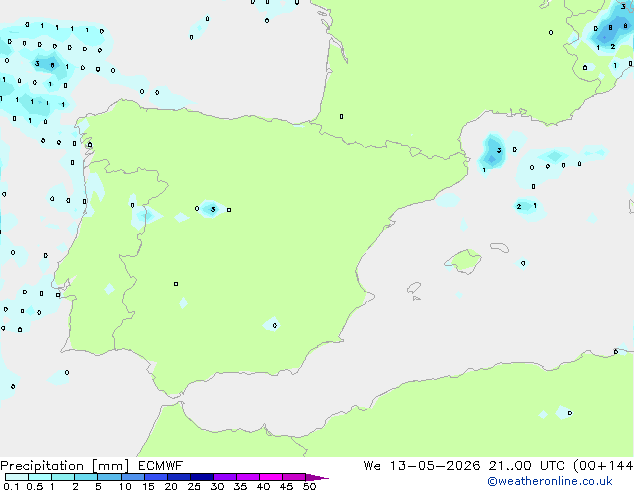The image size is (634, 490).
Task: Click the Ibiza island outline
Action: pyautogui.click(x=414, y=288)
